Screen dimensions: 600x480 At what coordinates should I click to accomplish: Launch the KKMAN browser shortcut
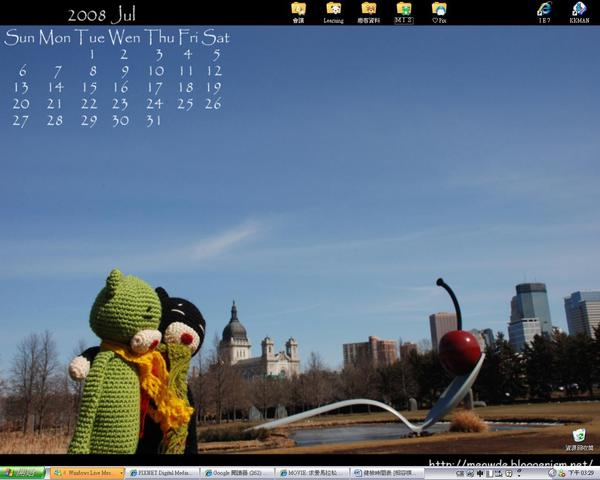(x=579, y=13)
